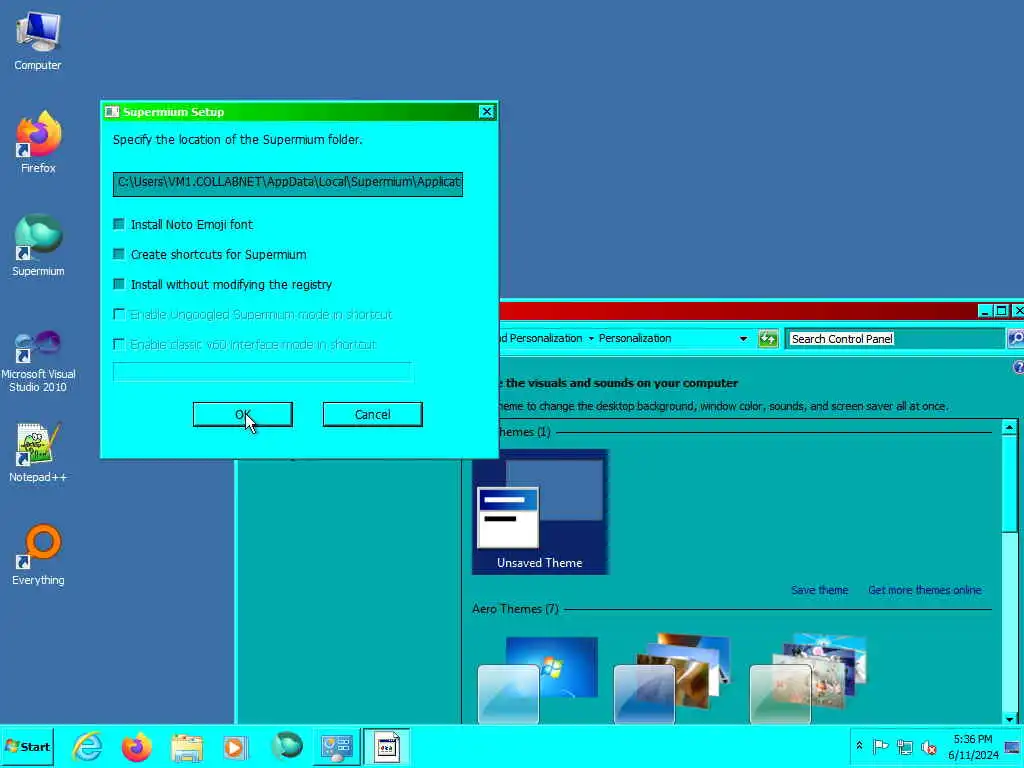
Task: Confirm setup with the OK button
Action: pyautogui.click(x=243, y=415)
